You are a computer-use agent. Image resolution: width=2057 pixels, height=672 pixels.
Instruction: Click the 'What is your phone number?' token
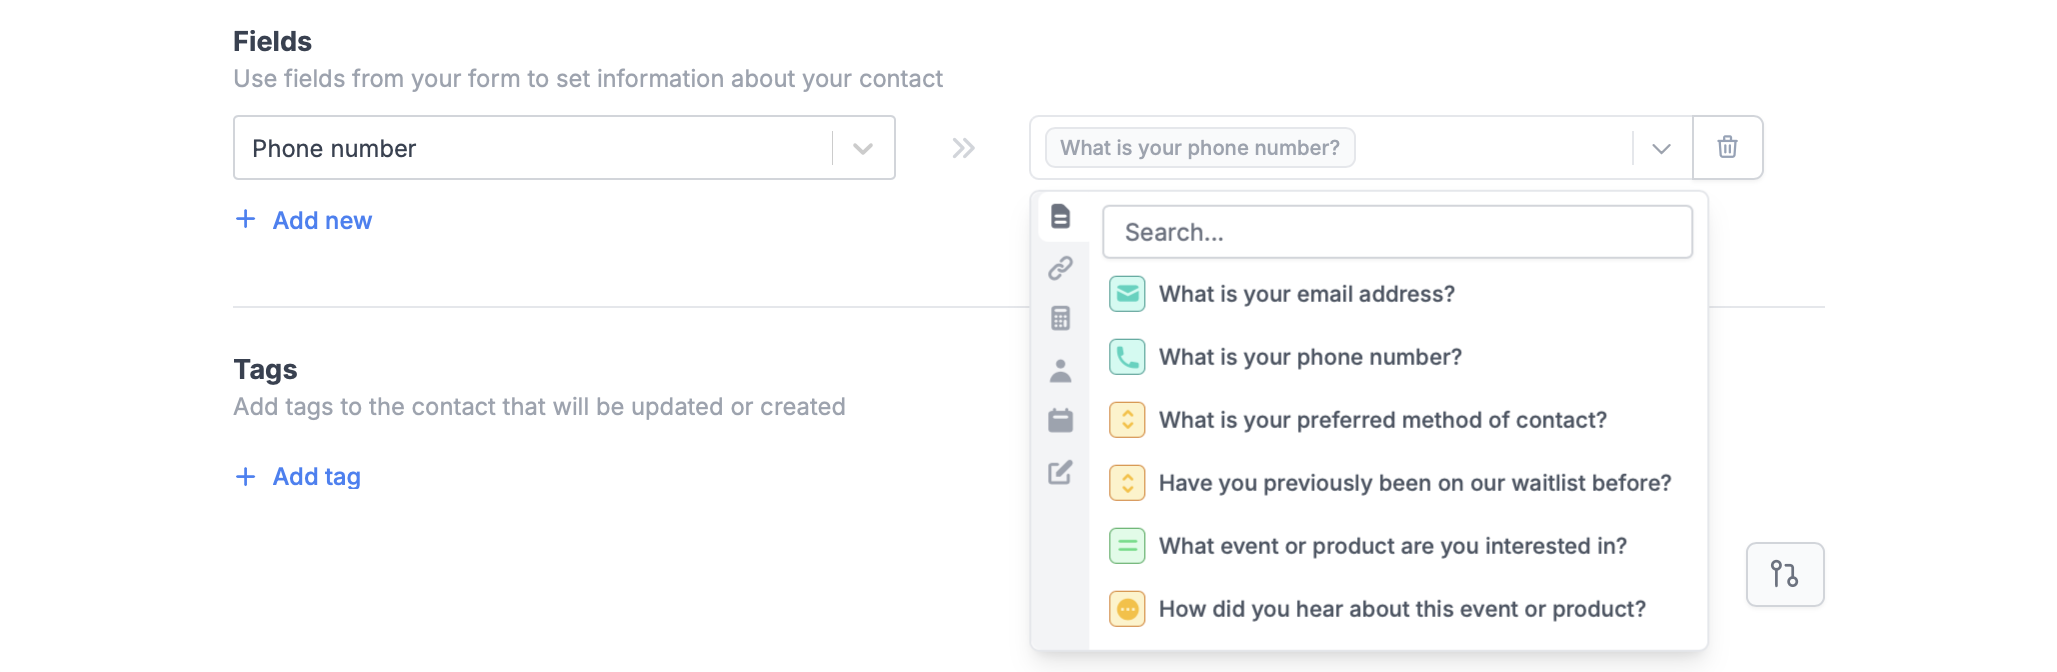point(1199,146)
